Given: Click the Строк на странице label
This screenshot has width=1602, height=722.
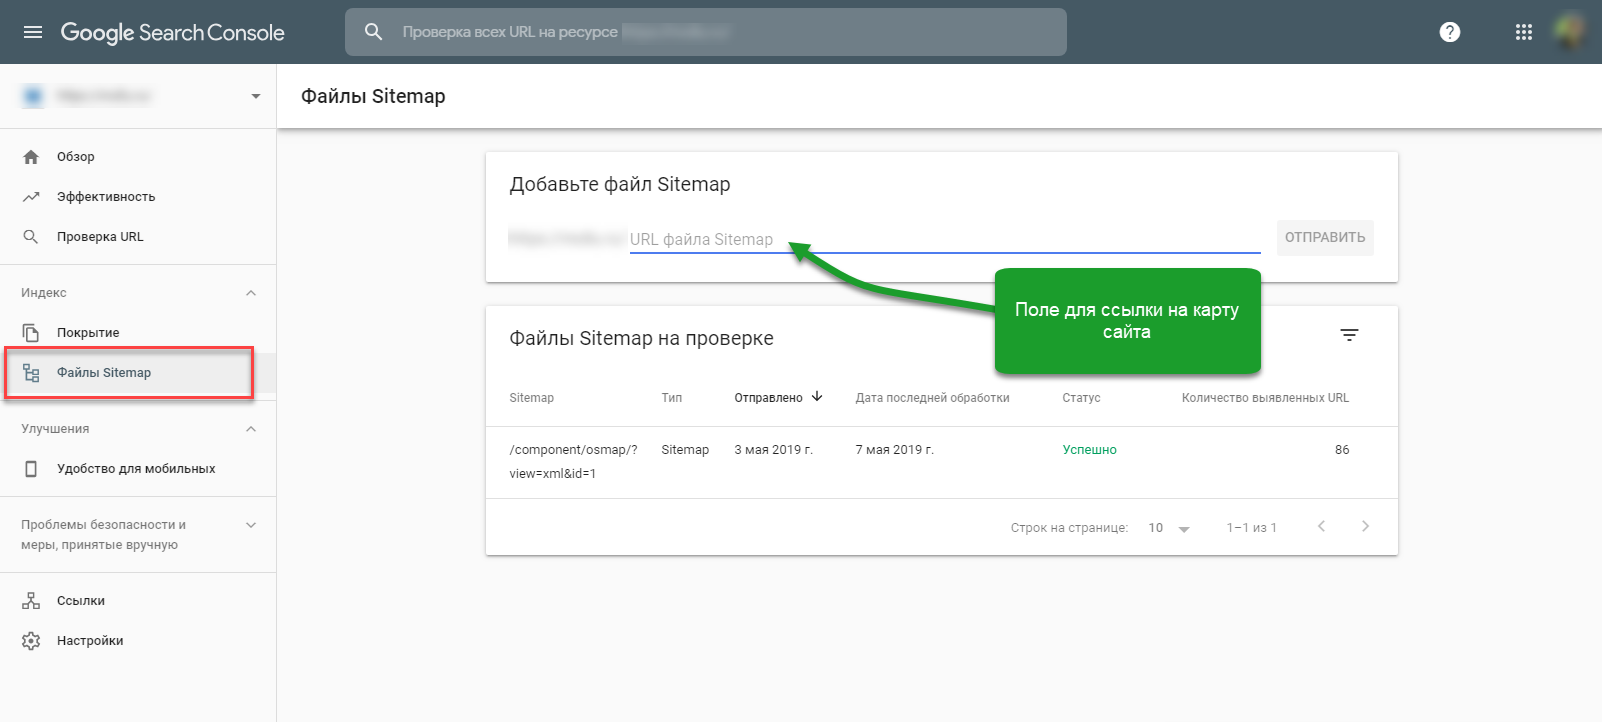Looking at the screenshot, I should (1069, 528).
